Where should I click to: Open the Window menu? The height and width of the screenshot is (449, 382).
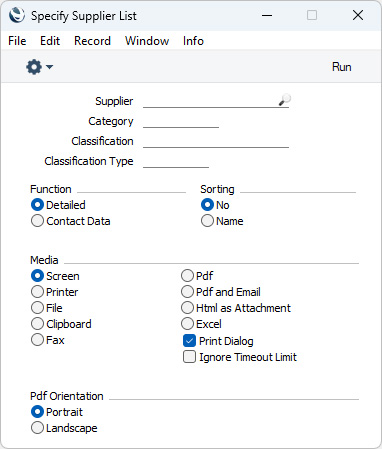tap(147, 41)
